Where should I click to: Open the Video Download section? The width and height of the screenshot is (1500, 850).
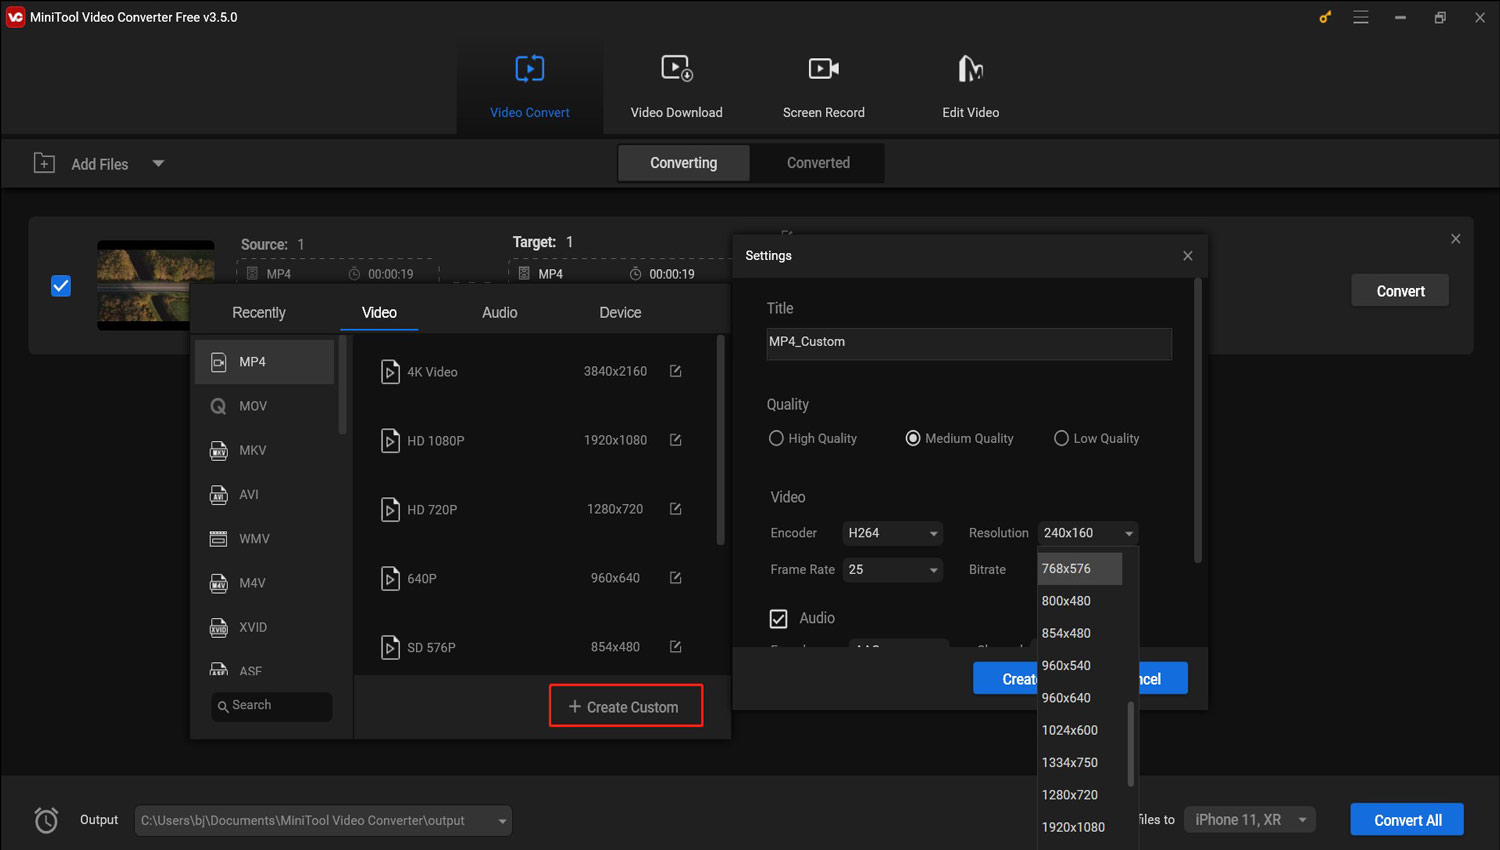tap(677, 86)
